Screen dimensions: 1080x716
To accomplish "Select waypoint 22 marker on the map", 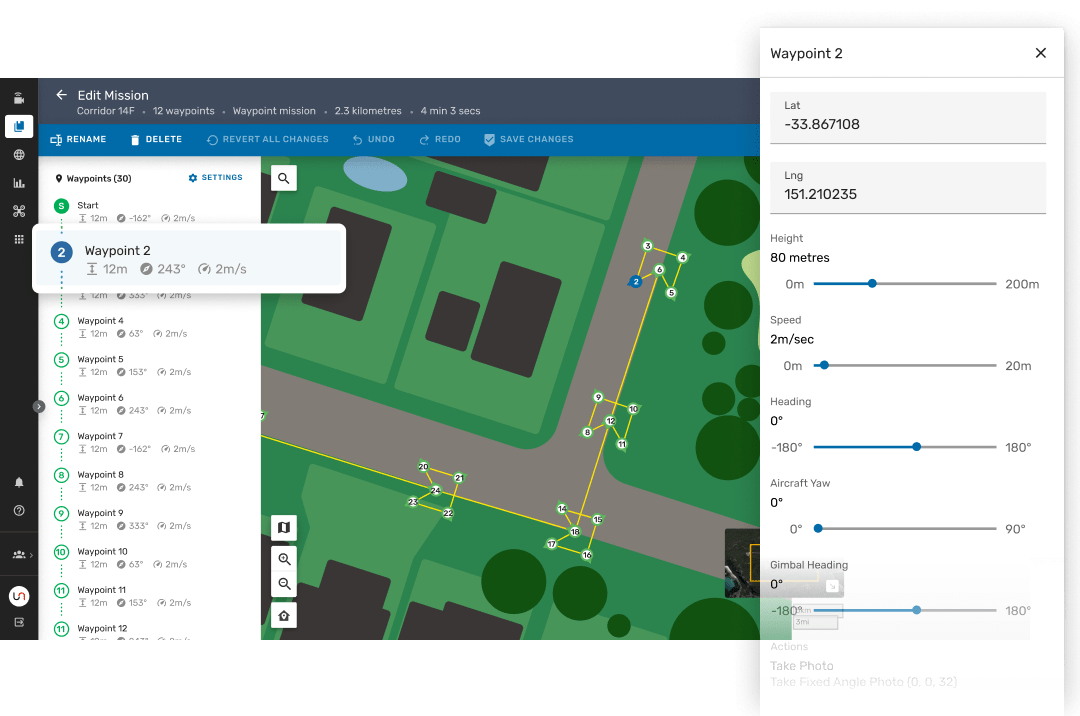I will [448, 513].
